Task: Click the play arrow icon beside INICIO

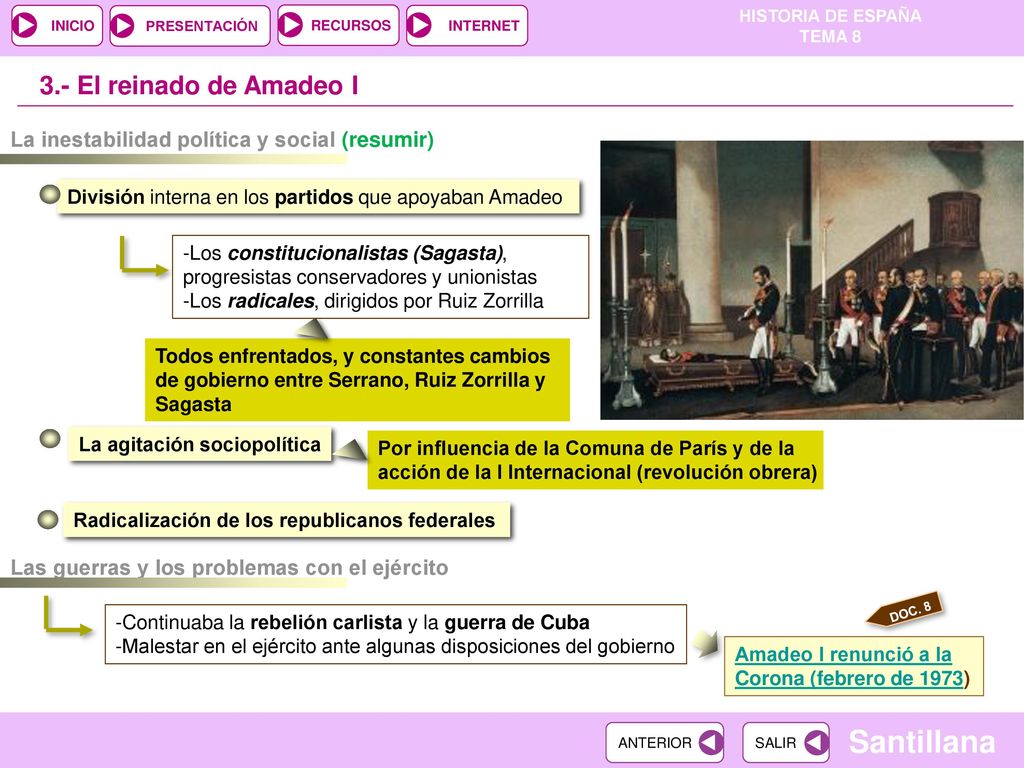Action: 25,25
